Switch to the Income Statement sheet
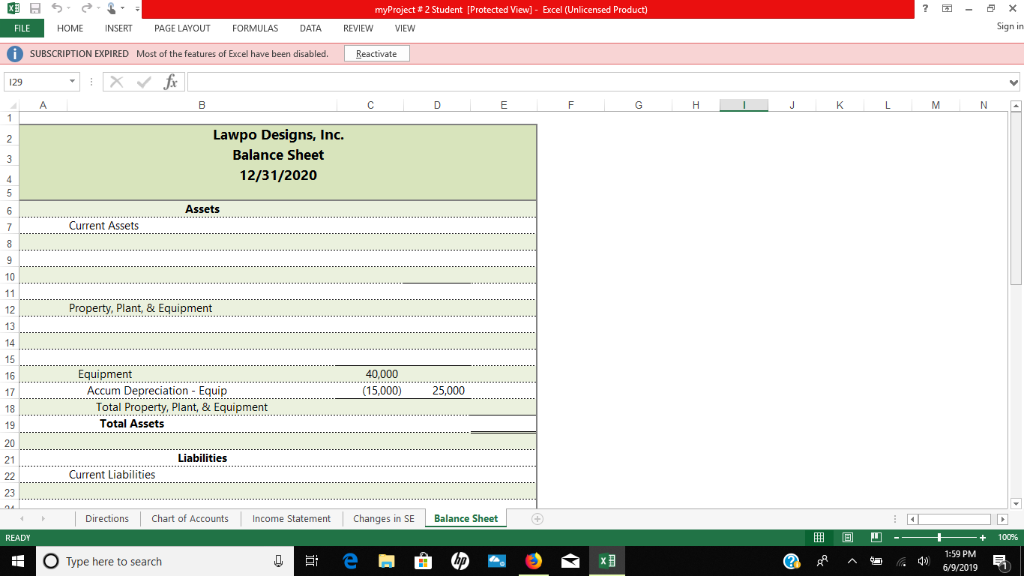1024x576 pixels. (x=291, y=518)
